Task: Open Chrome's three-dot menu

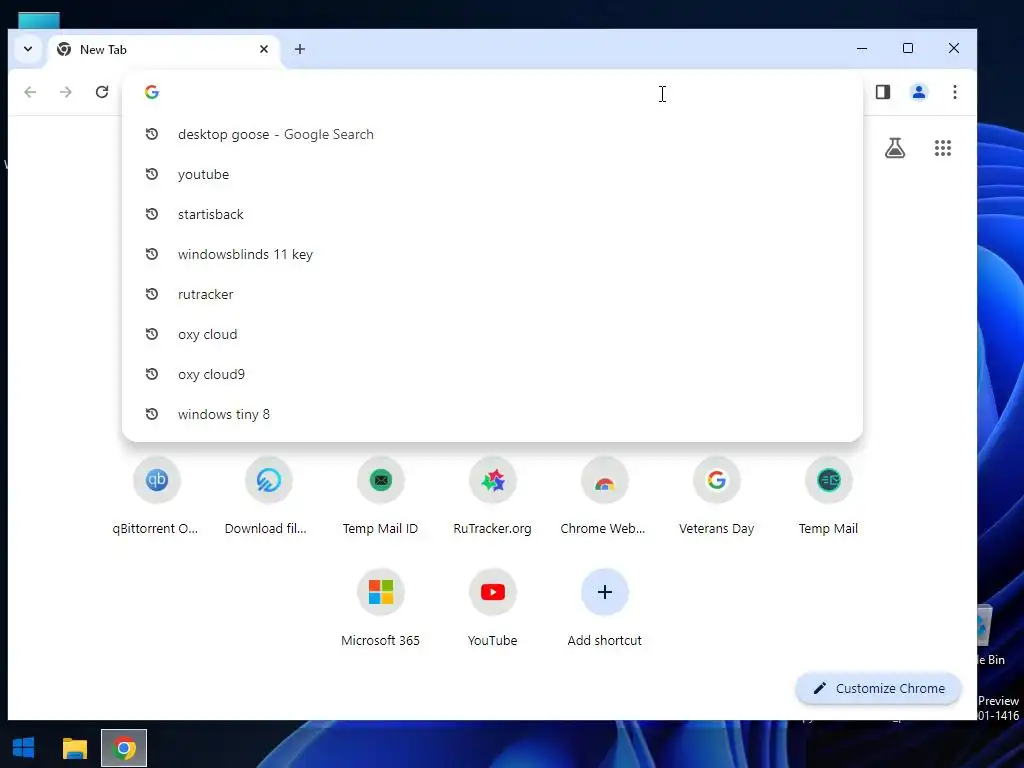Action: [955, 92]
